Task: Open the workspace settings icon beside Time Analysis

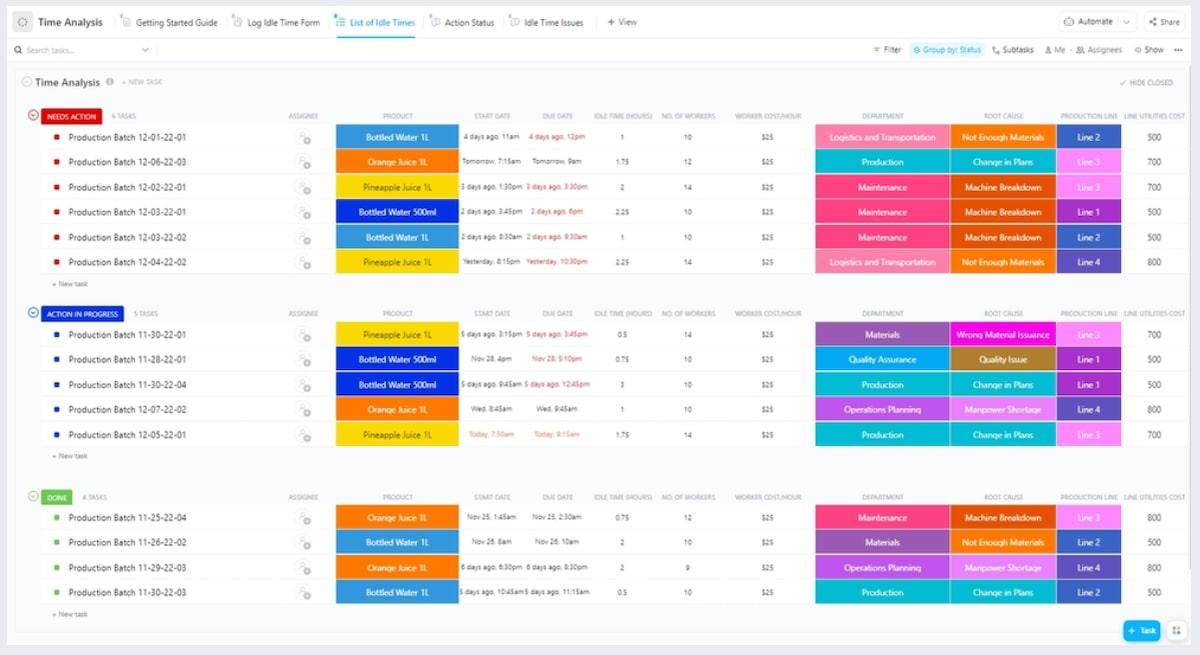Action: point(21,21)
